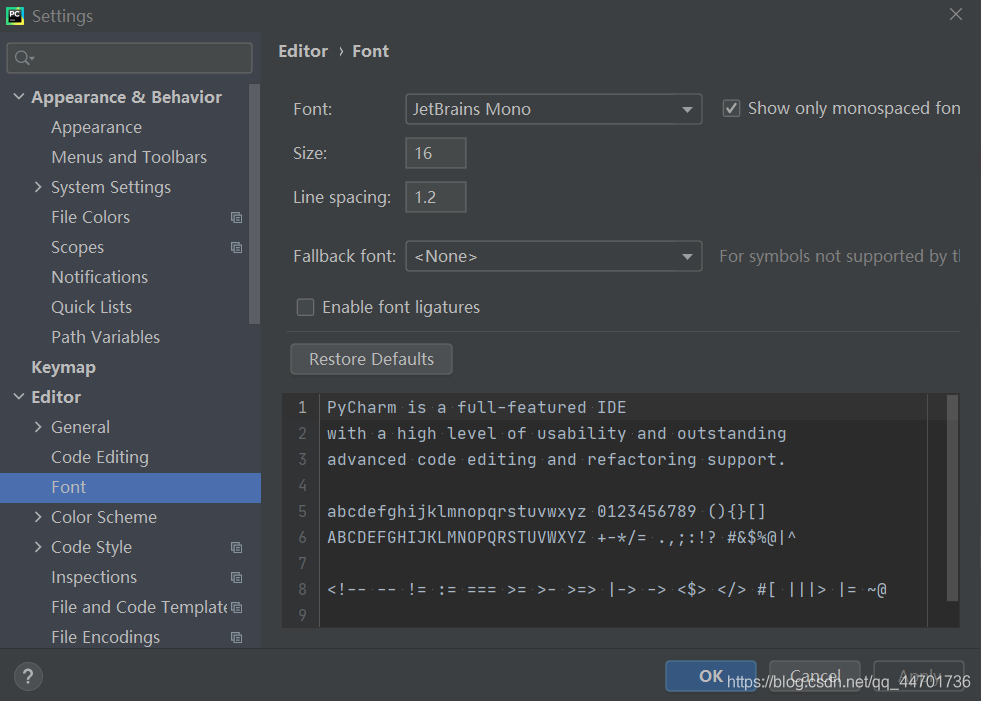Screen dimensions: 981x701
Task: Open Menus and Toolbars settings
Action: pyautogui.click(x=129, y=157)
